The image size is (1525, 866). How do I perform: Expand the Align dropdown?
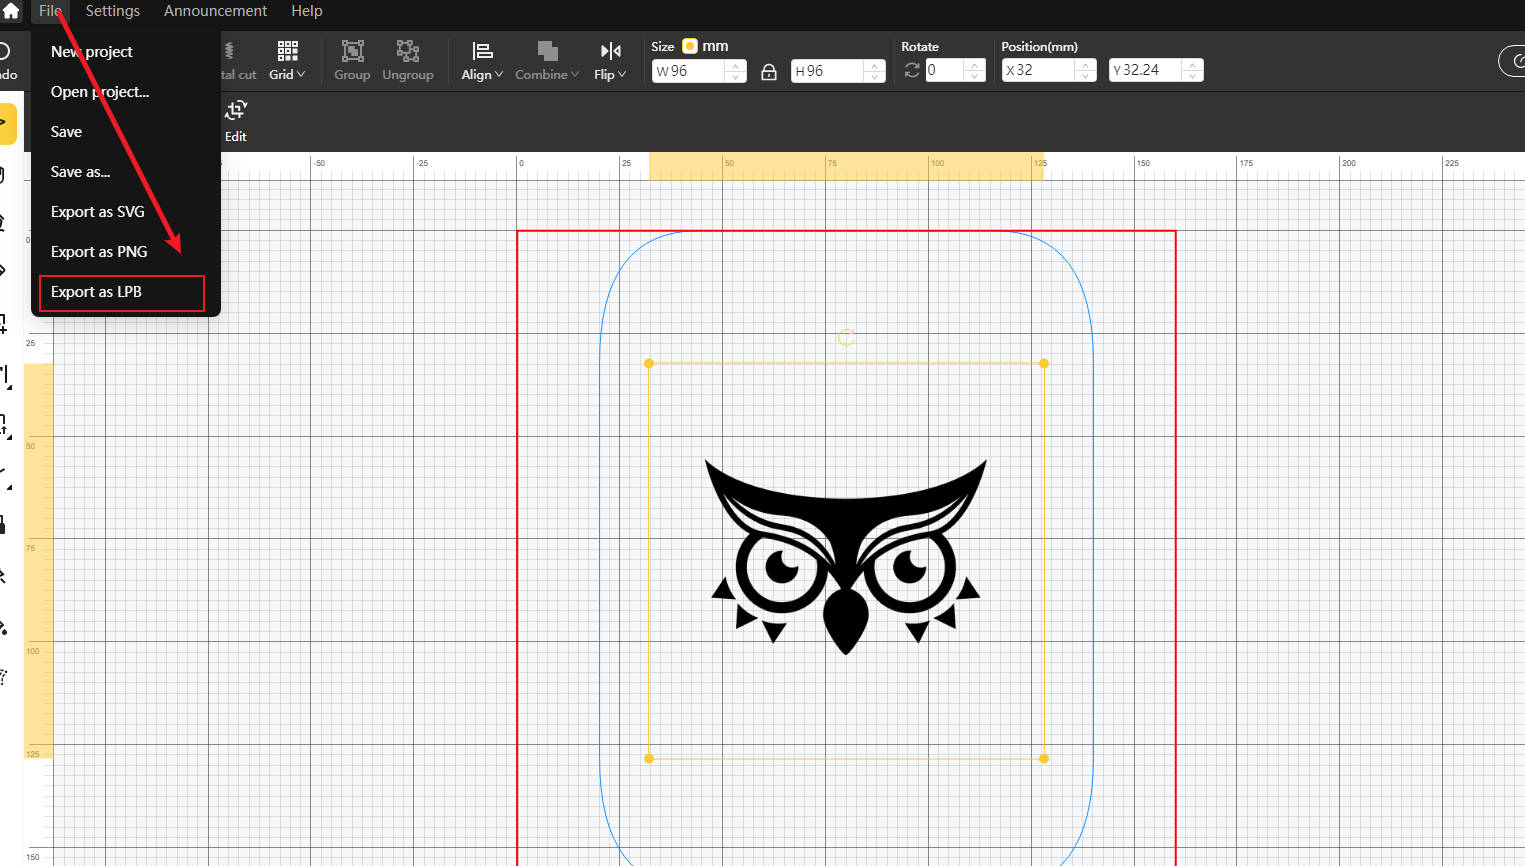coord(482,61)
